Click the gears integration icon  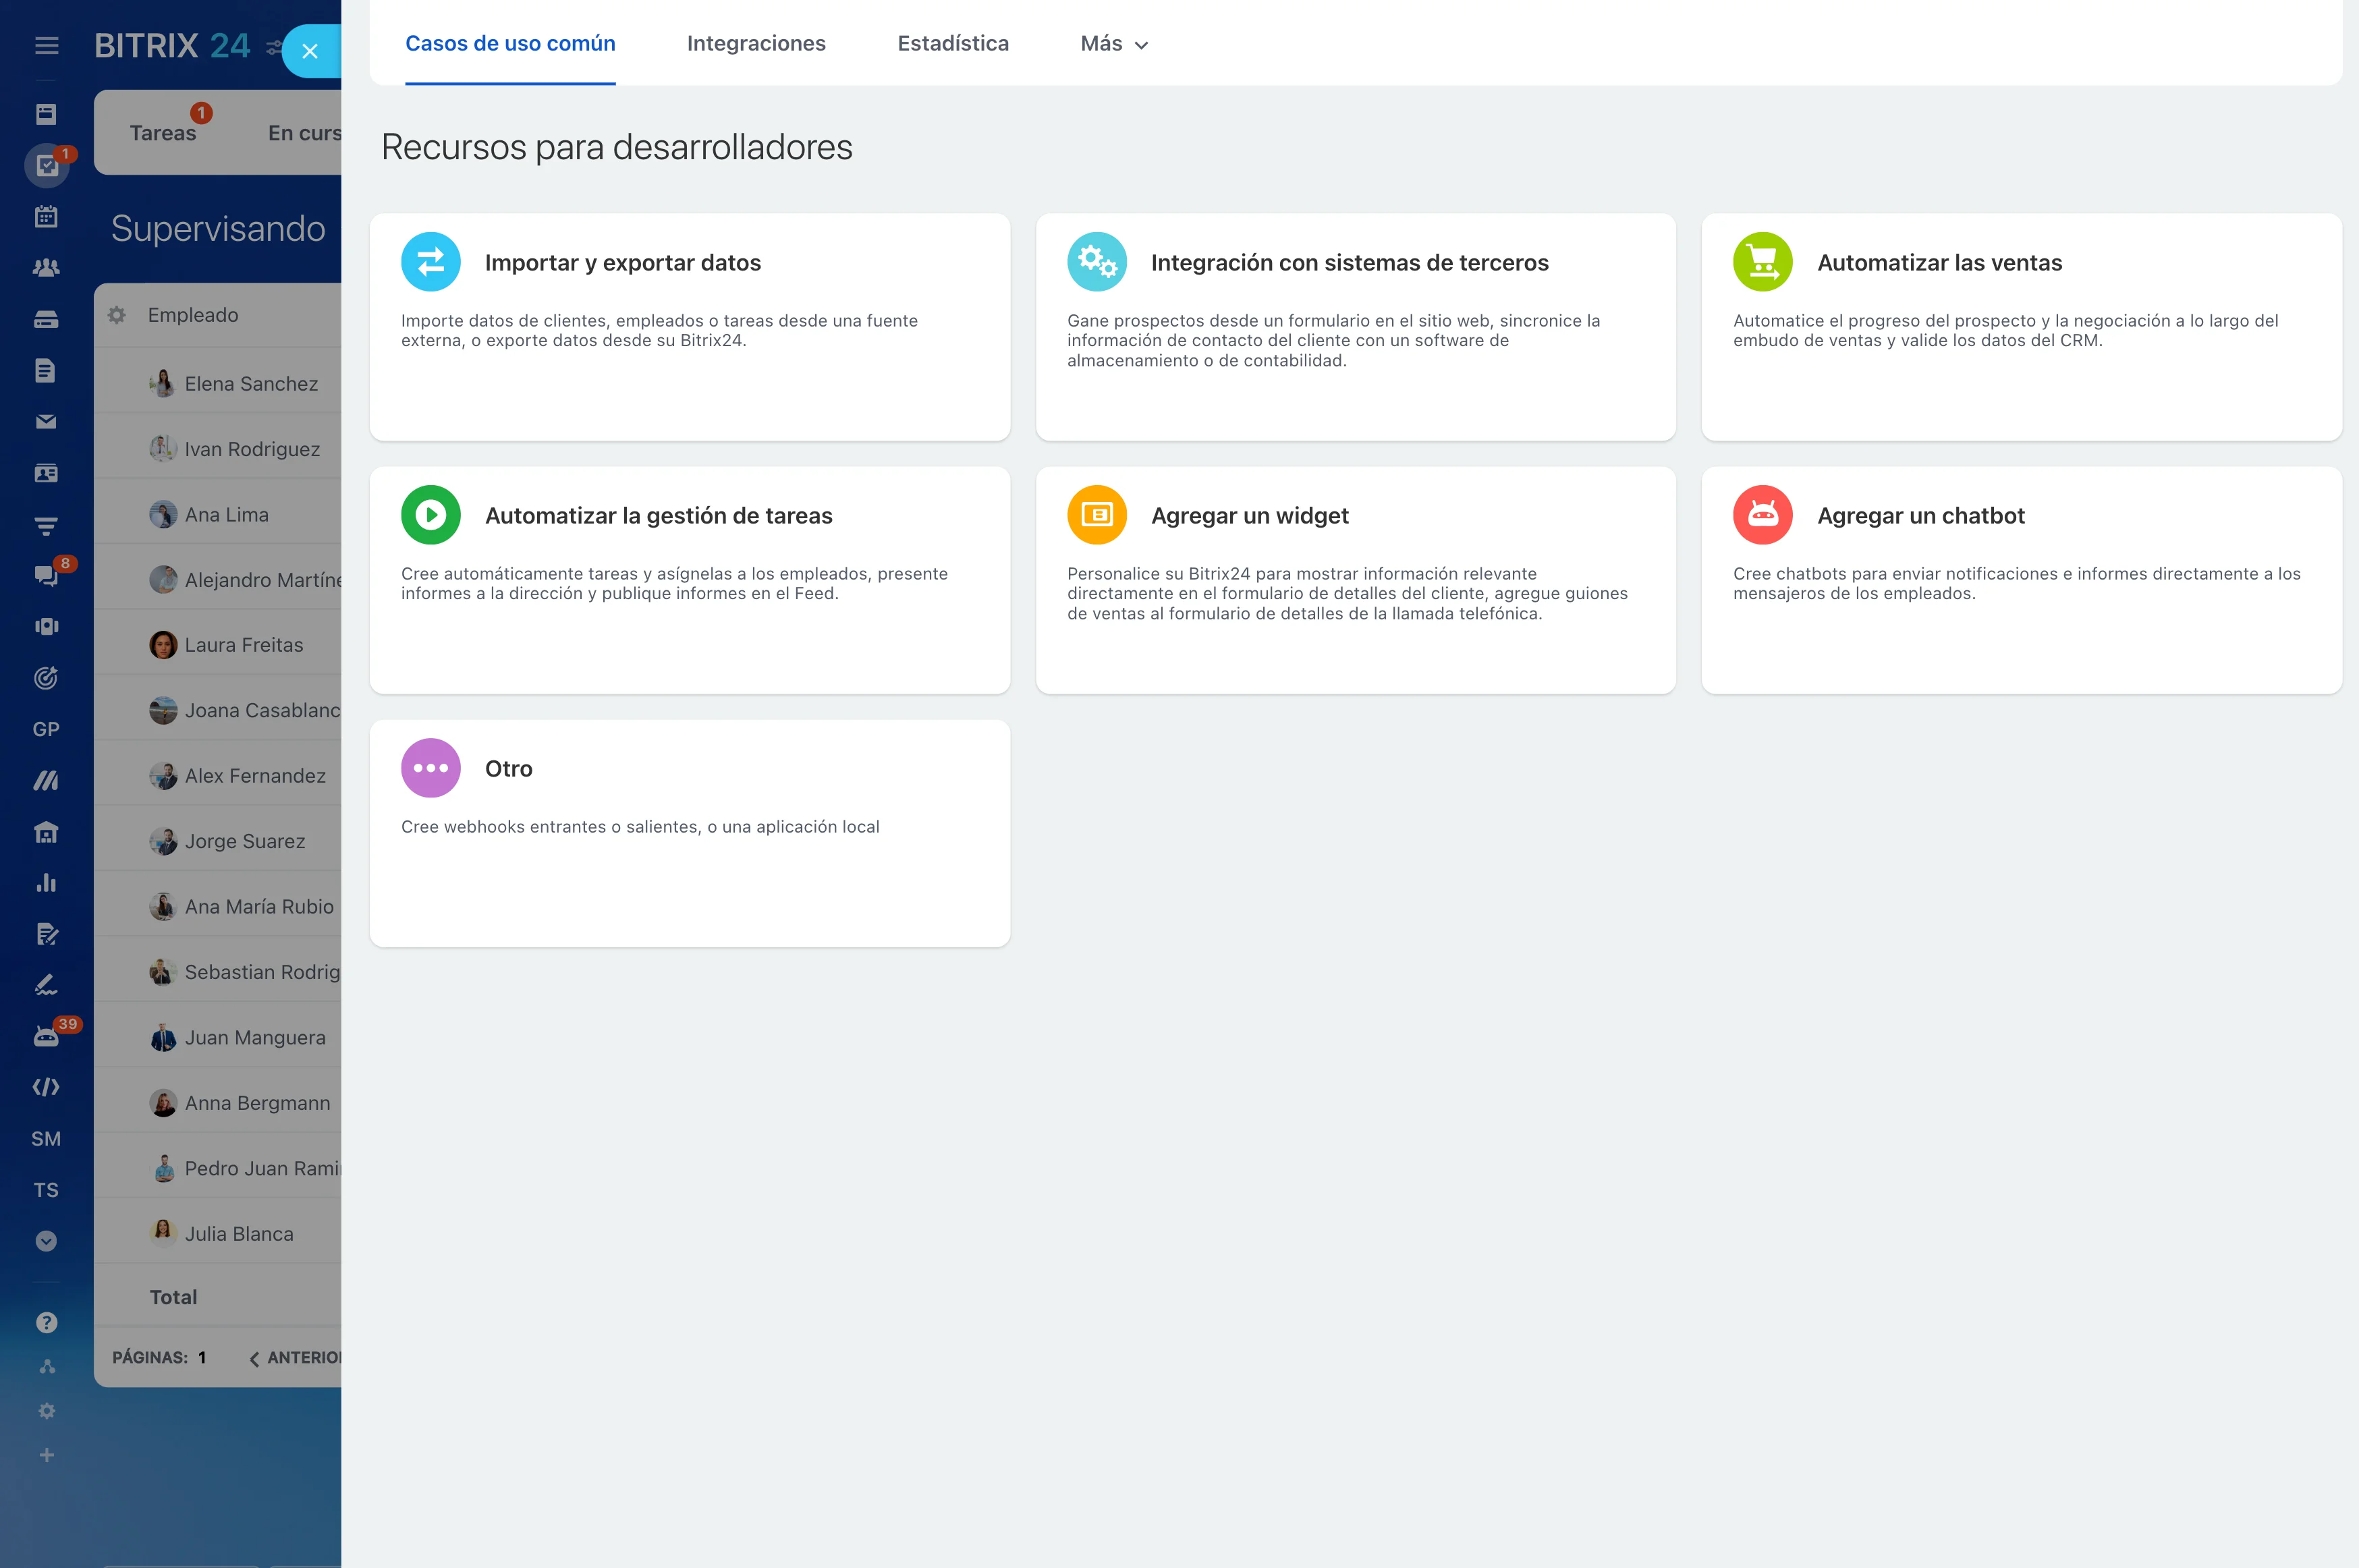(x=1096, y=262)
